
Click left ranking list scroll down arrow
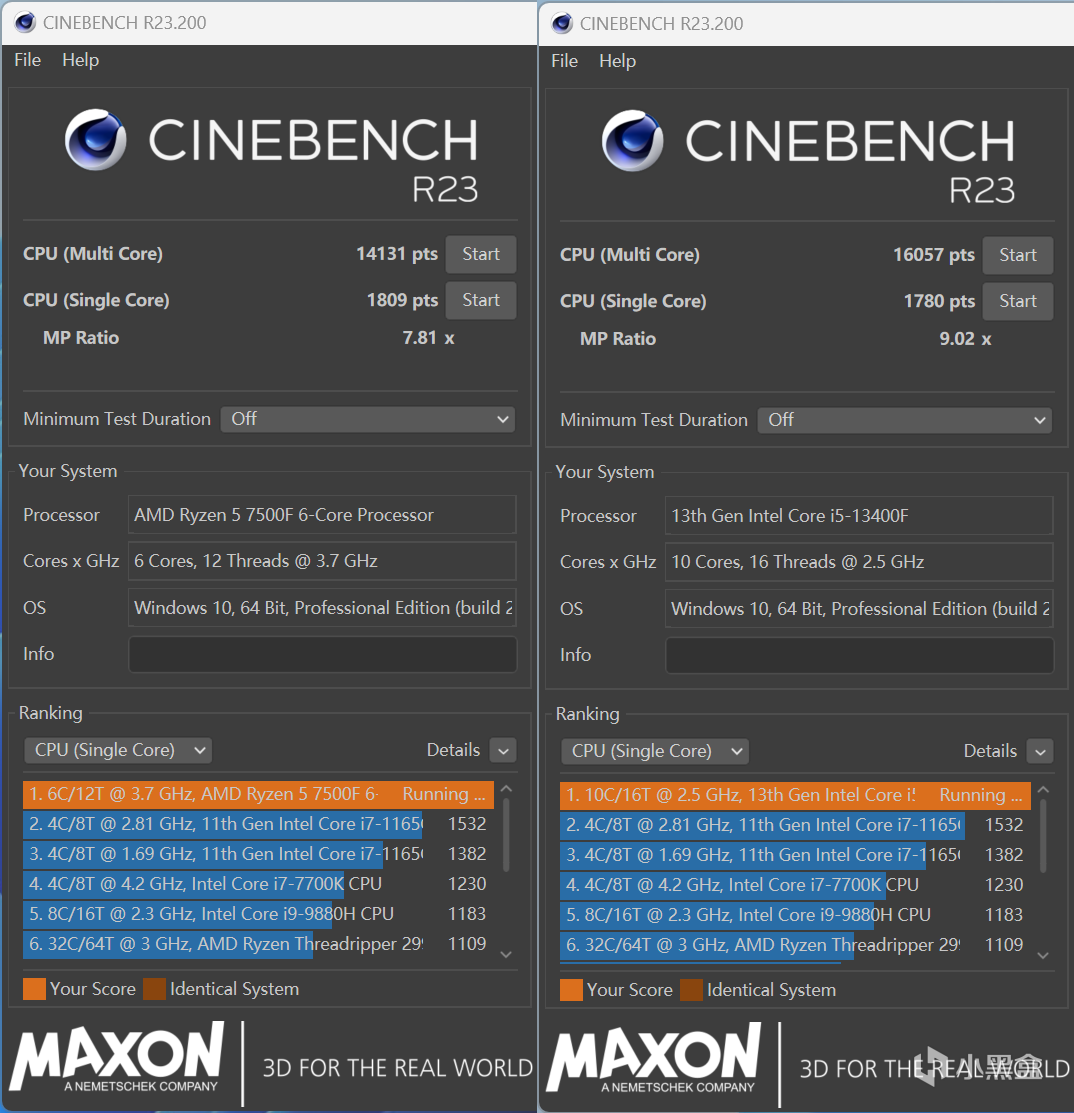coord(506,955)
